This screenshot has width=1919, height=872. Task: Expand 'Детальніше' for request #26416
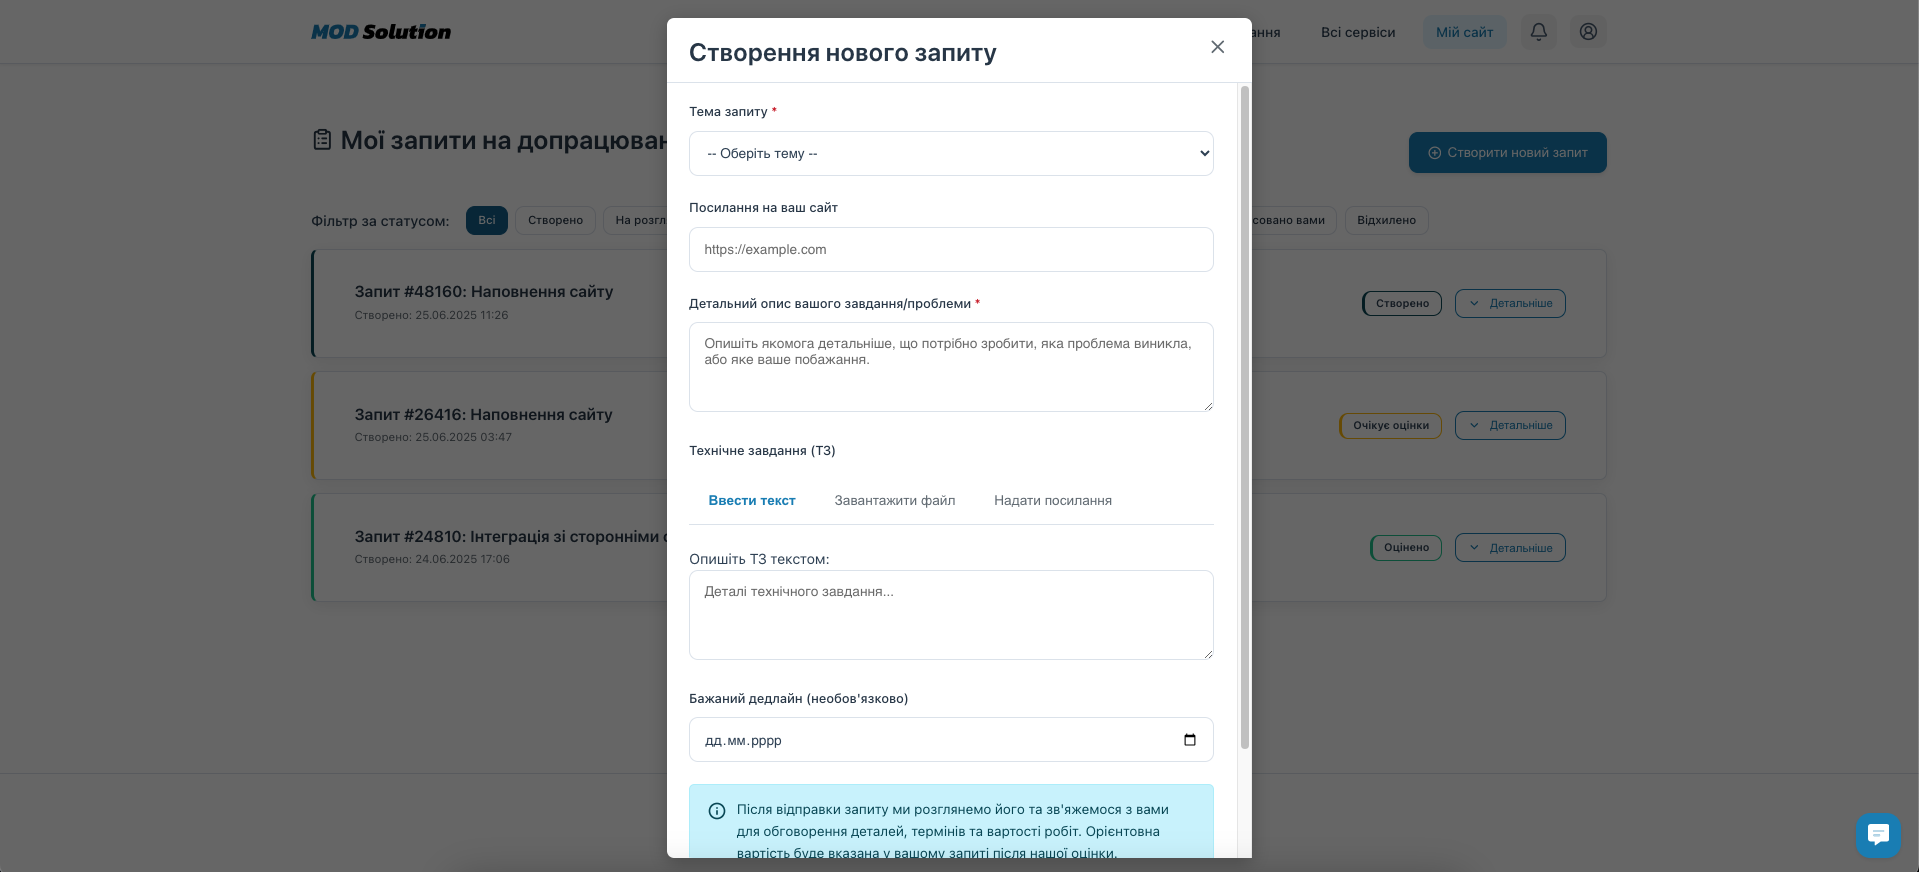[1510, 425]
